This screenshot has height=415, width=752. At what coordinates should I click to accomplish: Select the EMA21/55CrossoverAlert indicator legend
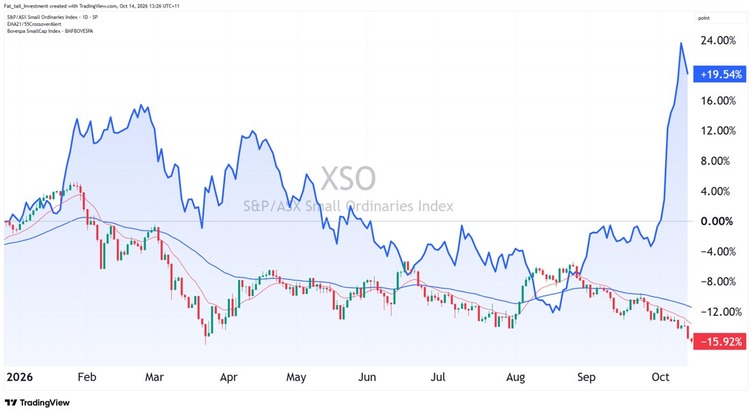tap(34, 24)
